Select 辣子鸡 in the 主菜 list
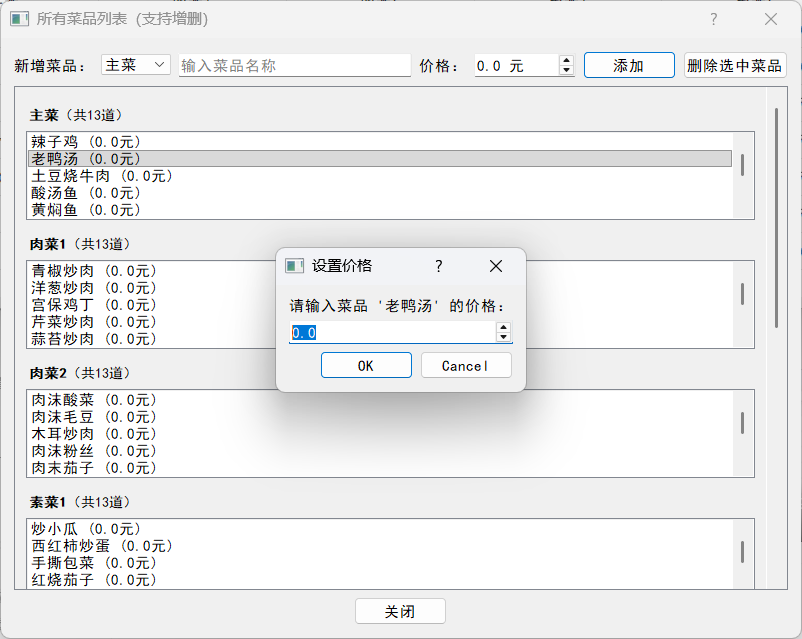 click(85, 142)
